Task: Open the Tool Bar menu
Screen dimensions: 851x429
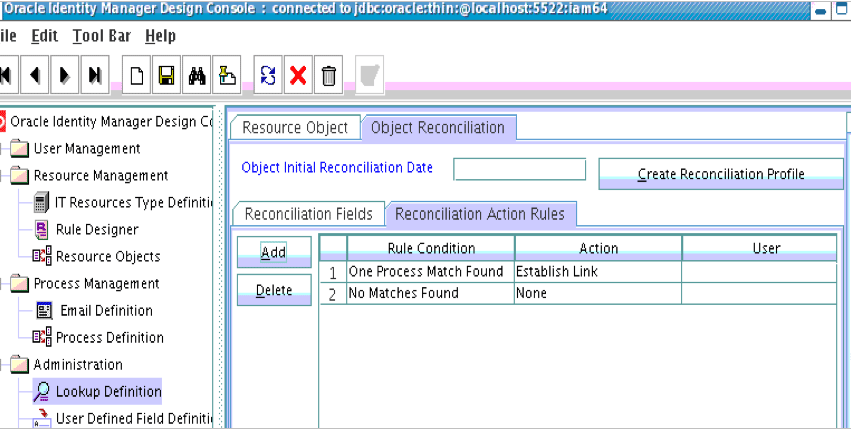Action: (102, 36)
